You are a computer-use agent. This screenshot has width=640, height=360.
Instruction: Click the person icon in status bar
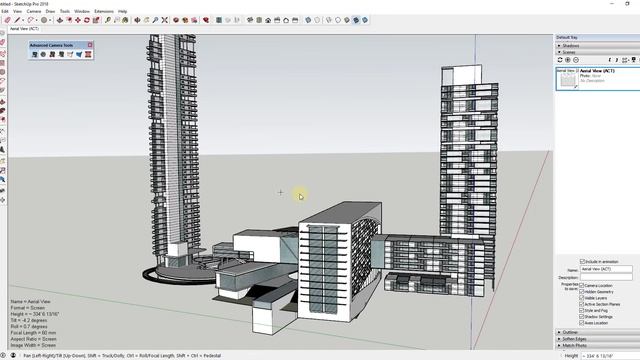[13, 356]
